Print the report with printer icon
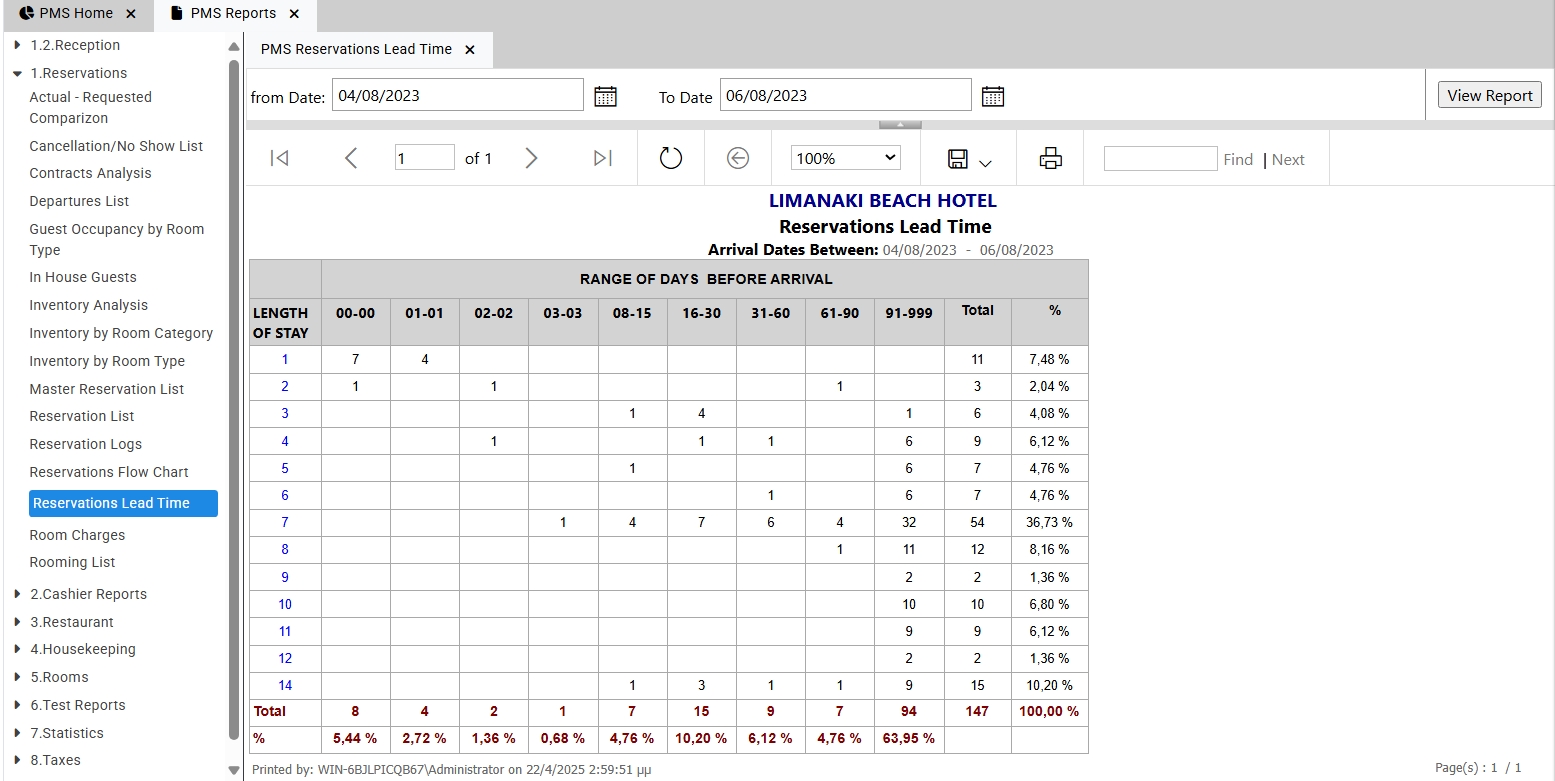1555x781 pixels. (x=1050, y=158)
